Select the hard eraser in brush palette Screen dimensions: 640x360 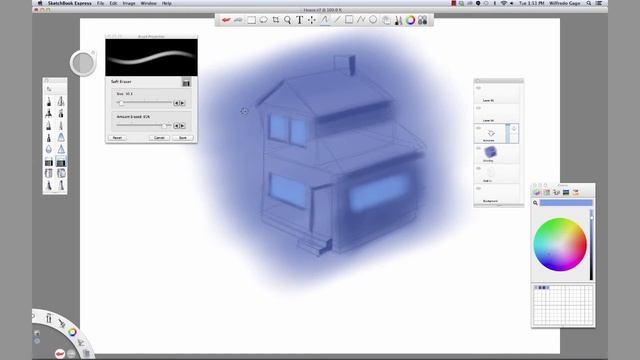pos(49,162)
